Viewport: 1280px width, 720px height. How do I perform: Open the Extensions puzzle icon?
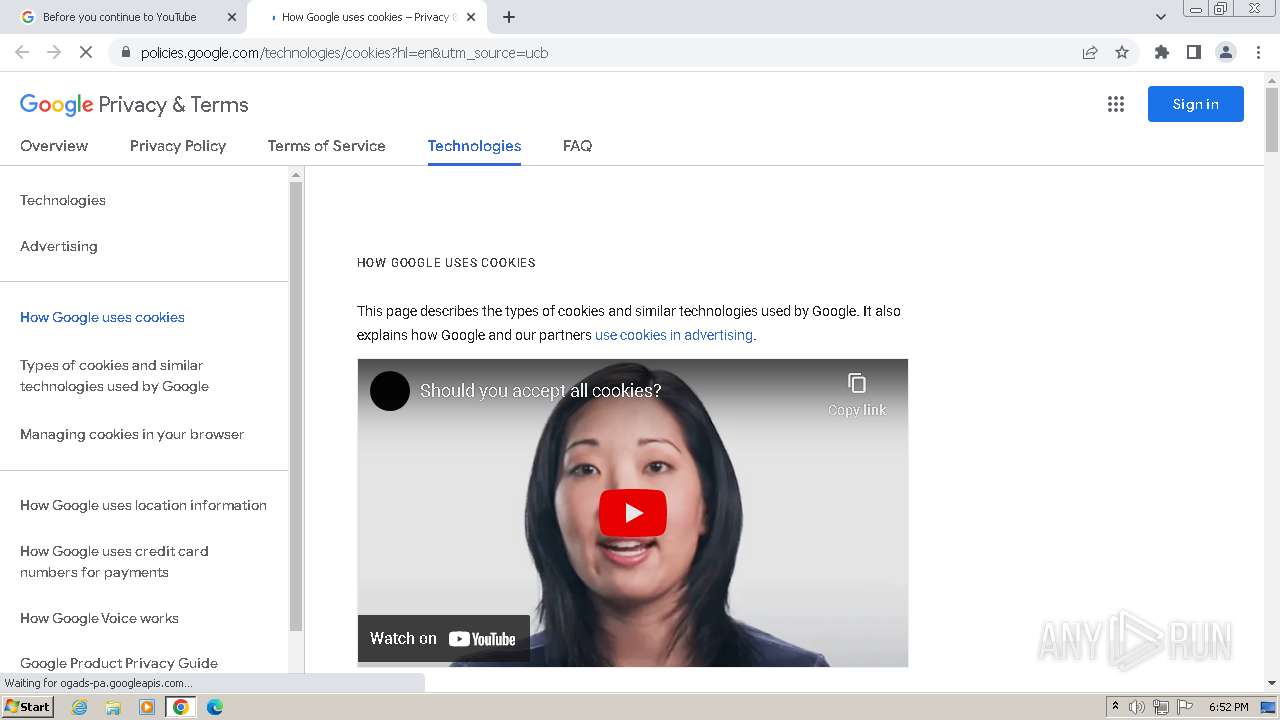point(1161,53)
